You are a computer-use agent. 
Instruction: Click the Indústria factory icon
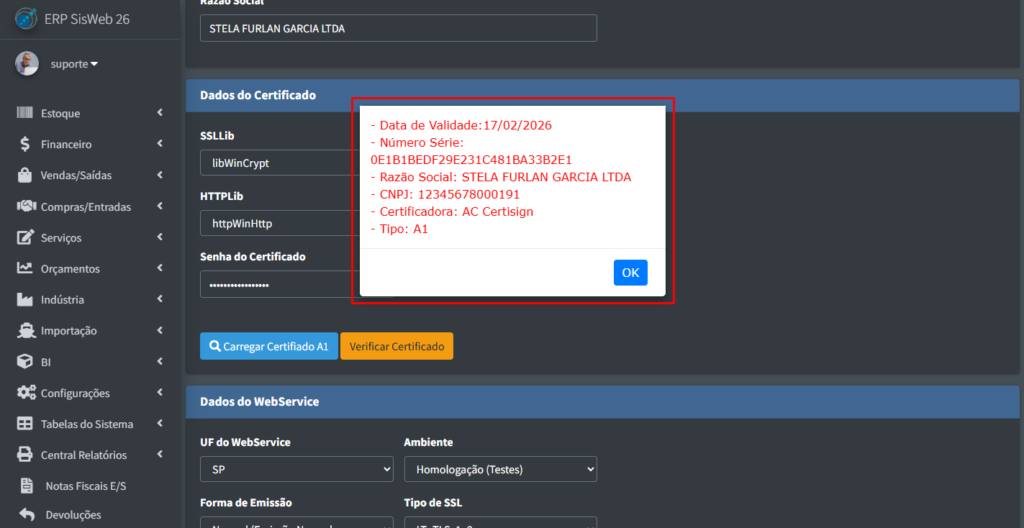pyautogui.click(x=24, y=300)
